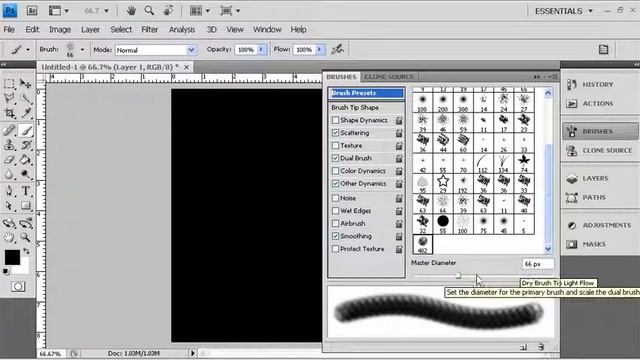Click the Hand tool in application bar

(131, 11)
